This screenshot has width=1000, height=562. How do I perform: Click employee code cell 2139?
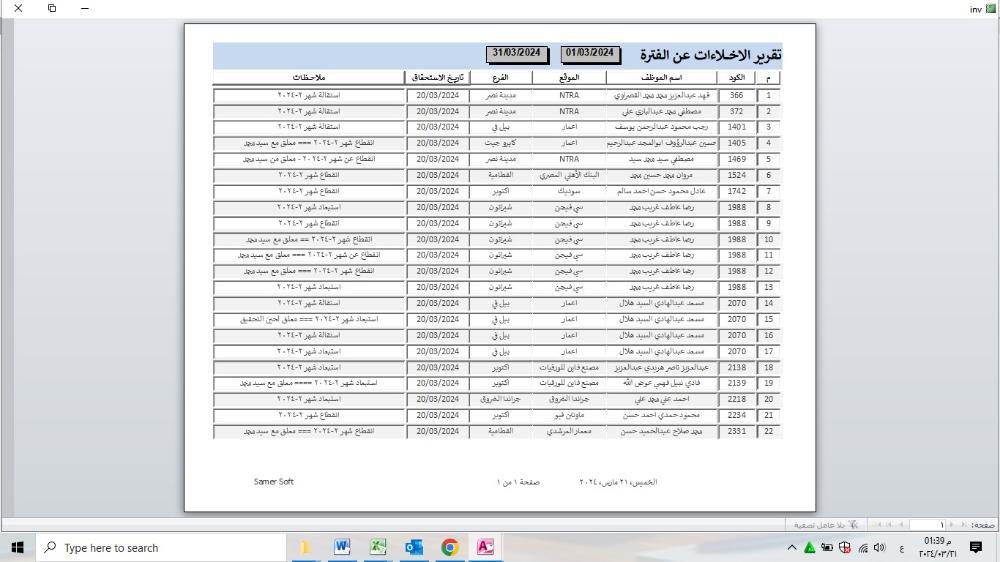coord(737,383)
